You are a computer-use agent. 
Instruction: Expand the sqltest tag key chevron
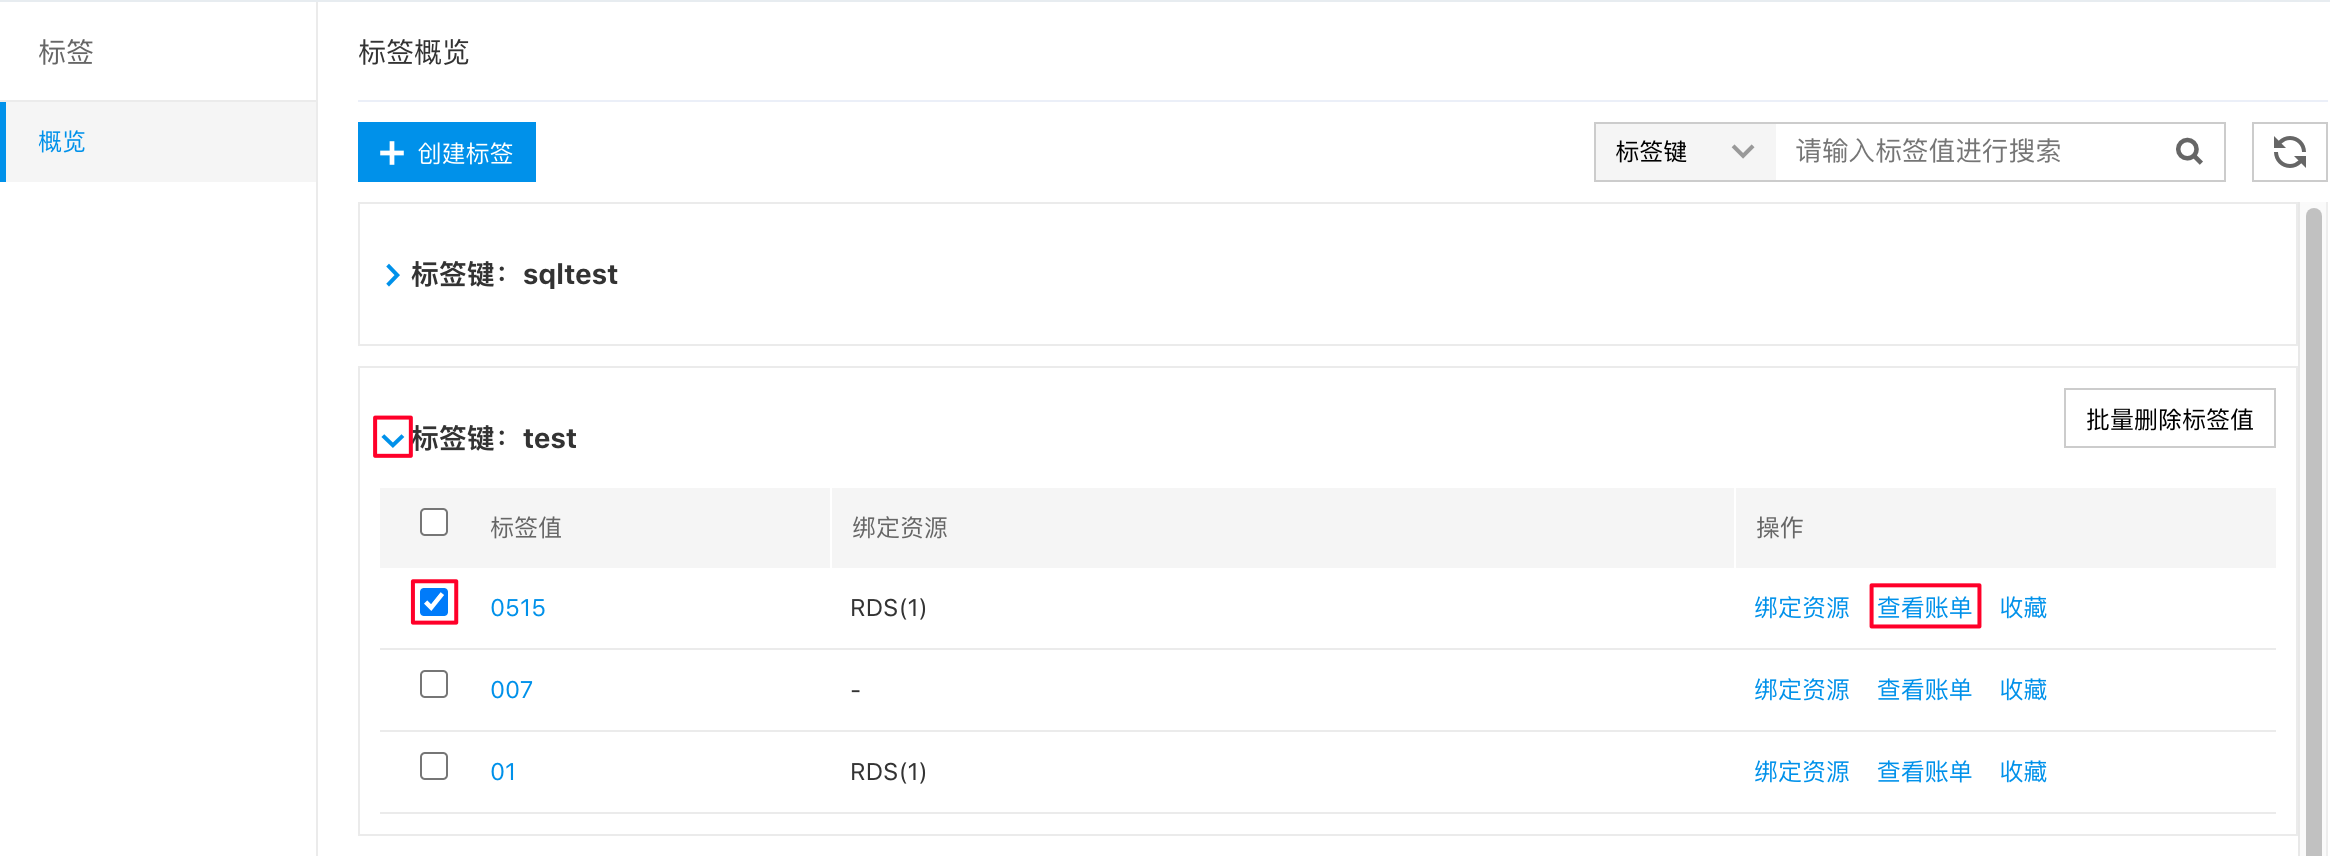pyautogui.click(x=392, y=275)
